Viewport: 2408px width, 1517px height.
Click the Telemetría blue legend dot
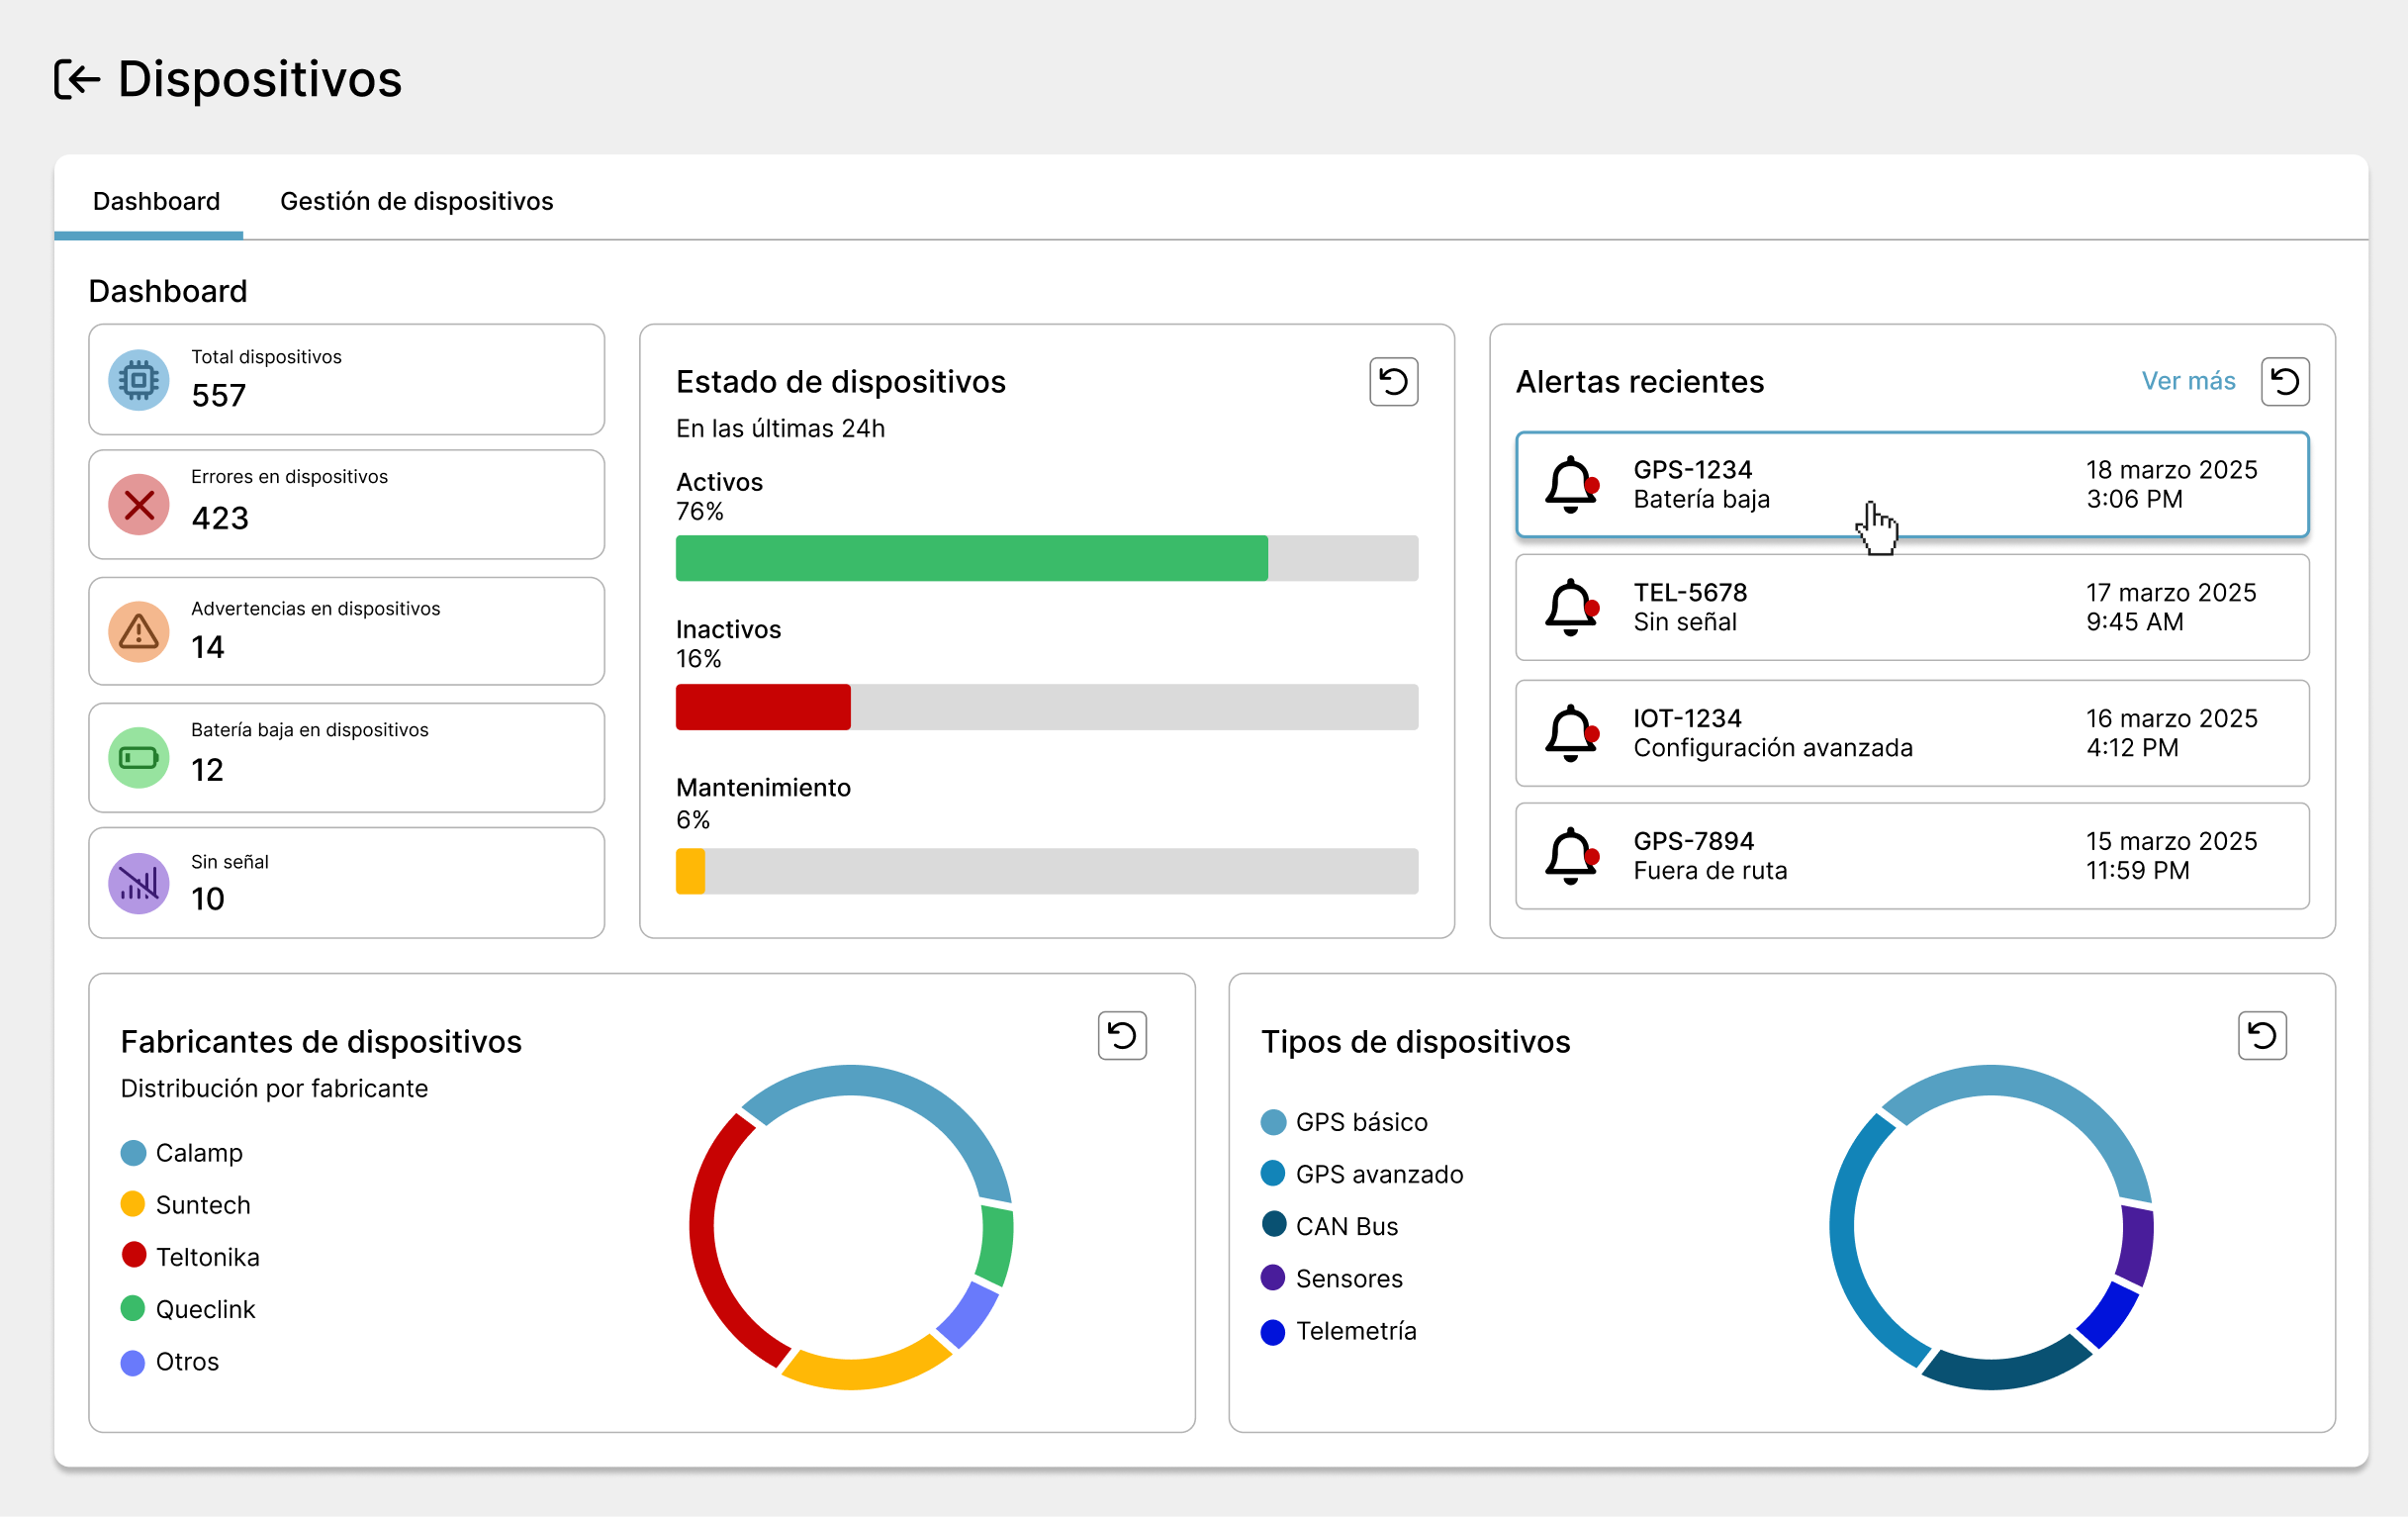[1272, 1332]
